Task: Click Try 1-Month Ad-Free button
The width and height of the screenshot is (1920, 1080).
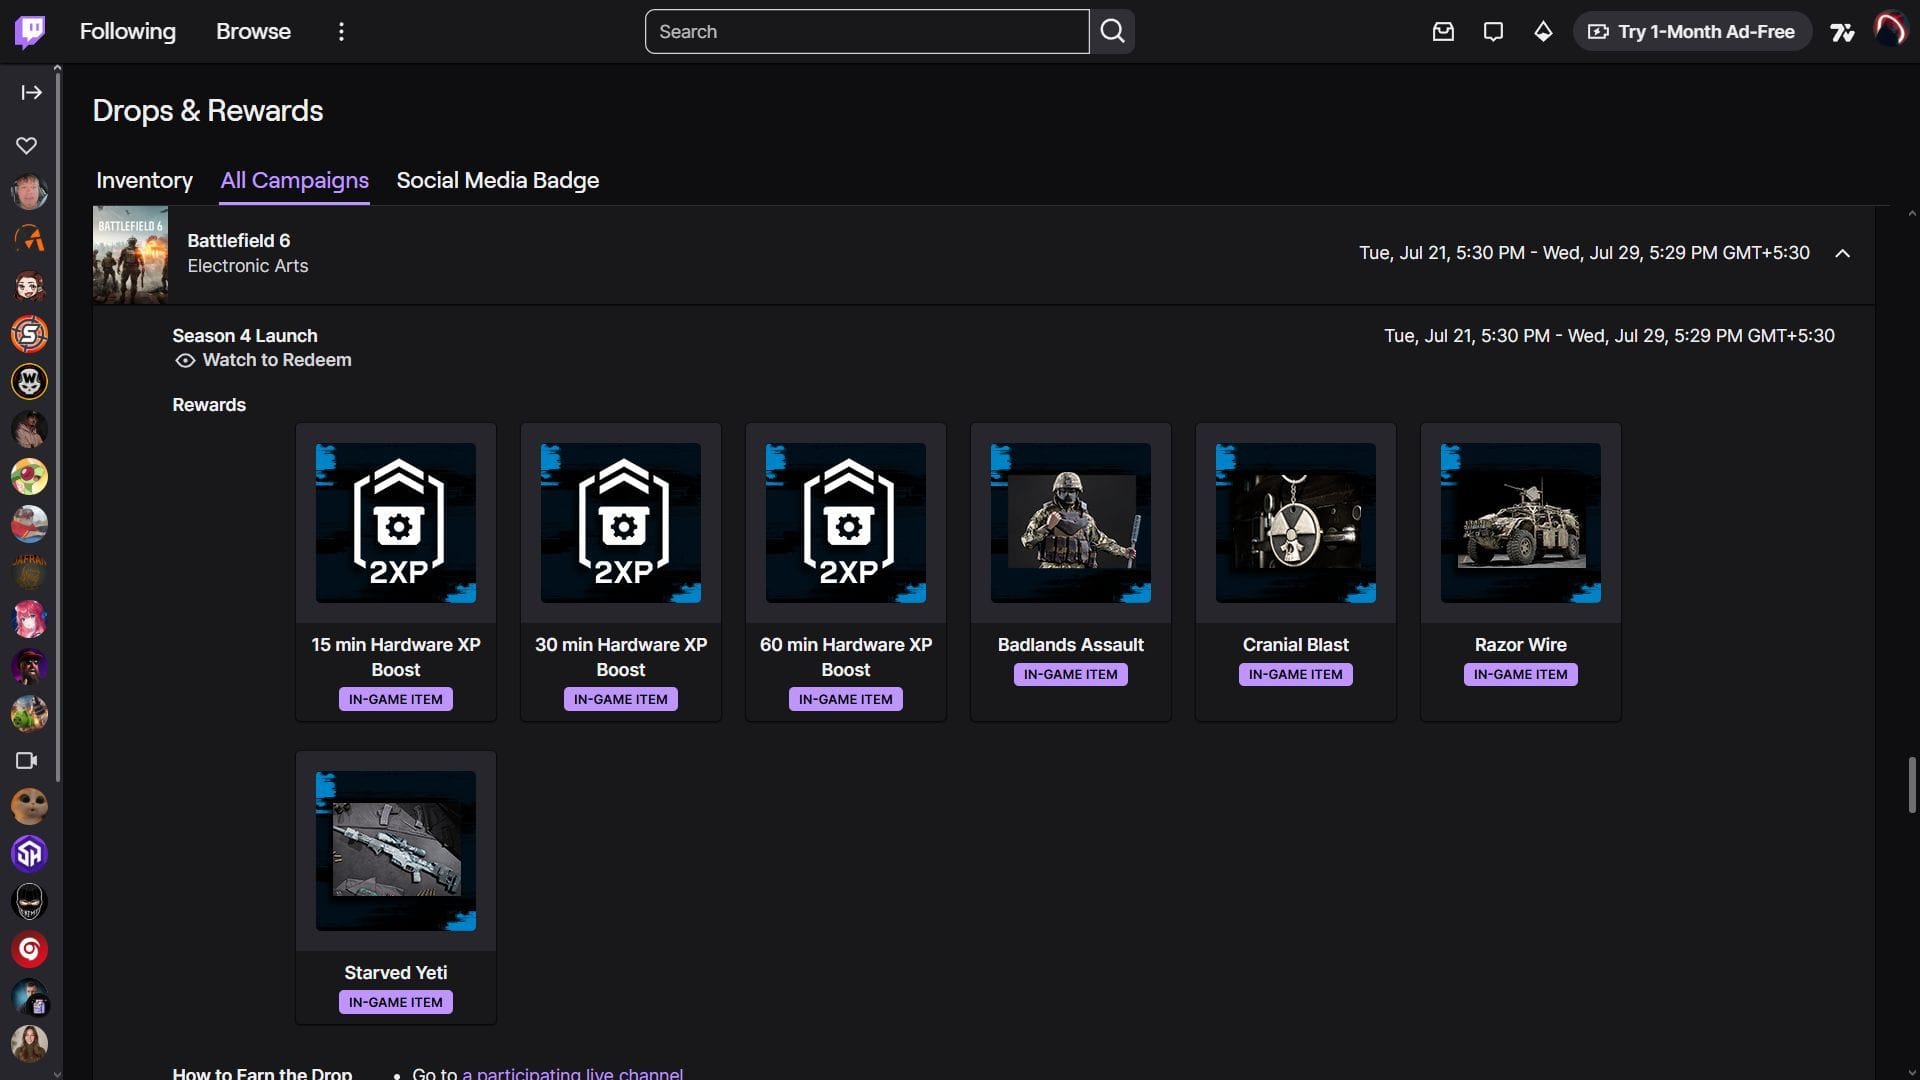Action: pyautogui.click(x=1692, y=32)
